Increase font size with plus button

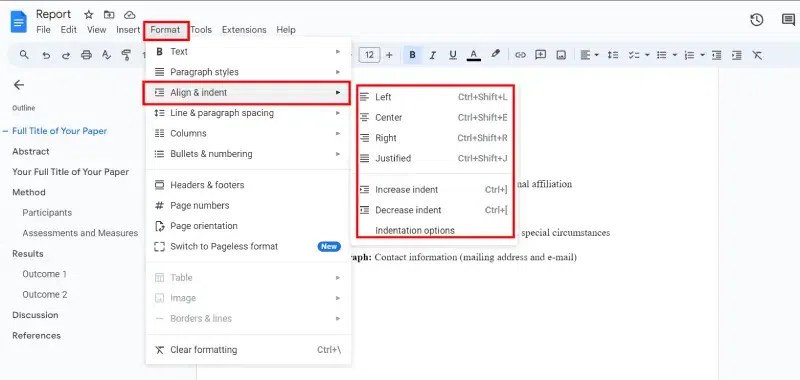(x=389, y=55)
